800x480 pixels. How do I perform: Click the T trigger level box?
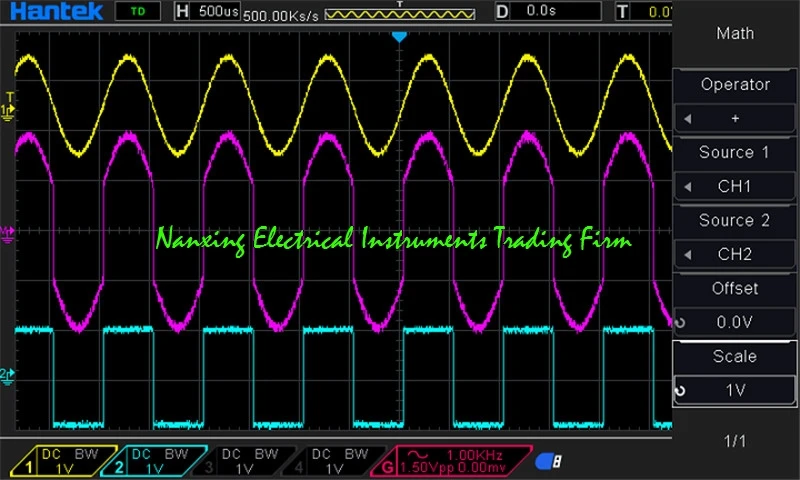644,11
